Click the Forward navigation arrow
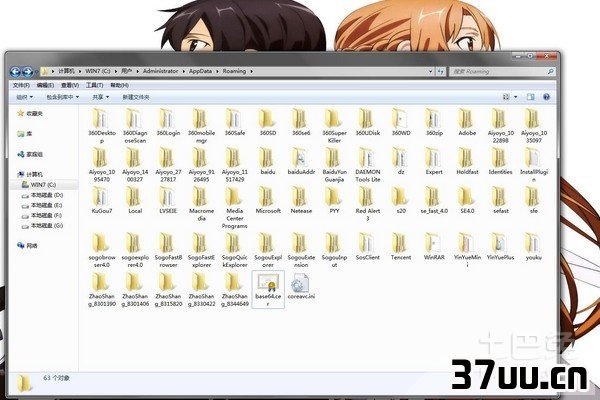600x400 pixels. coord(28,72)
